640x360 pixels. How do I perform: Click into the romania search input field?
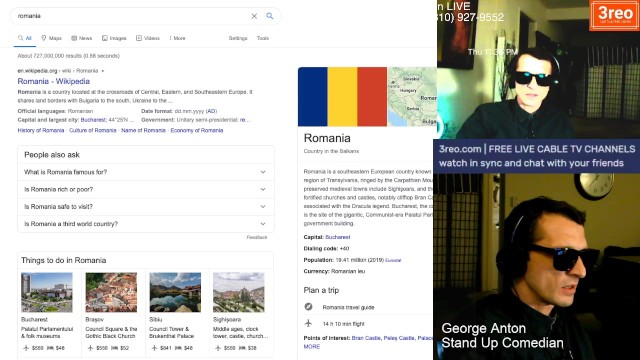pos(131,16)
